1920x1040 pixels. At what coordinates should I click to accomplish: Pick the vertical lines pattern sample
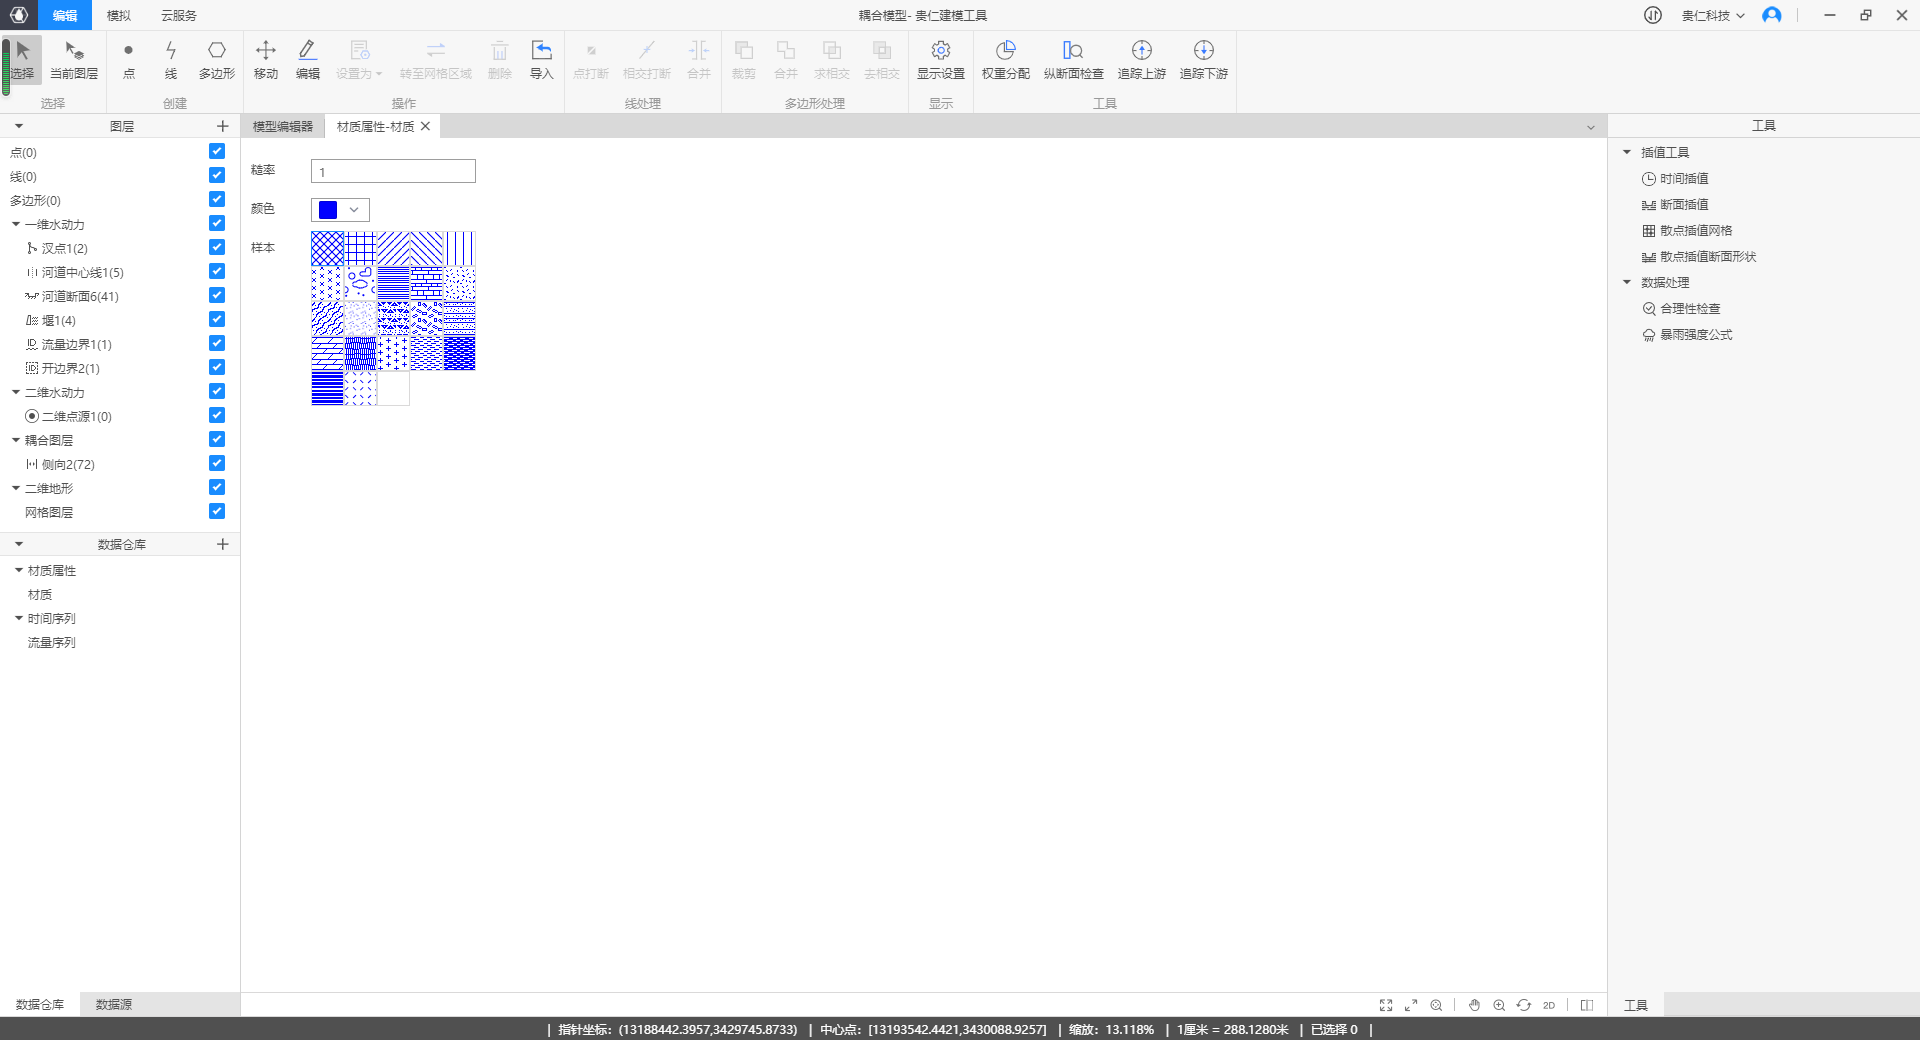tap(460, 248)
